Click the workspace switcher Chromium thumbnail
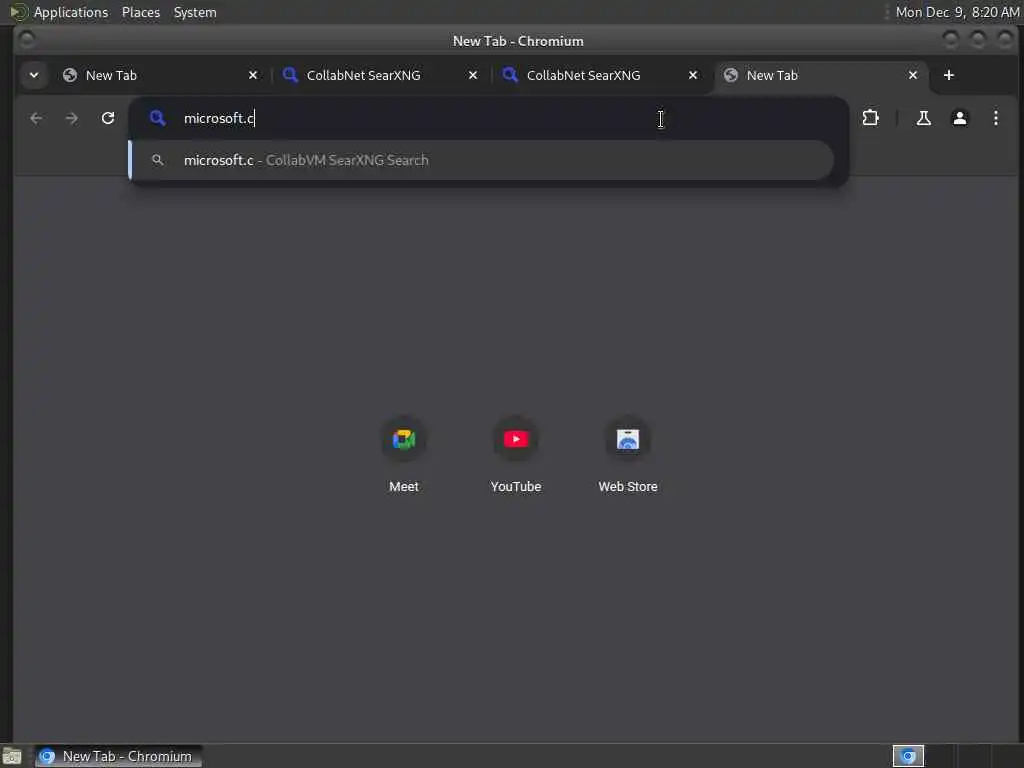The height and width of the screenshot is (768, 1024). coord(908,756)
